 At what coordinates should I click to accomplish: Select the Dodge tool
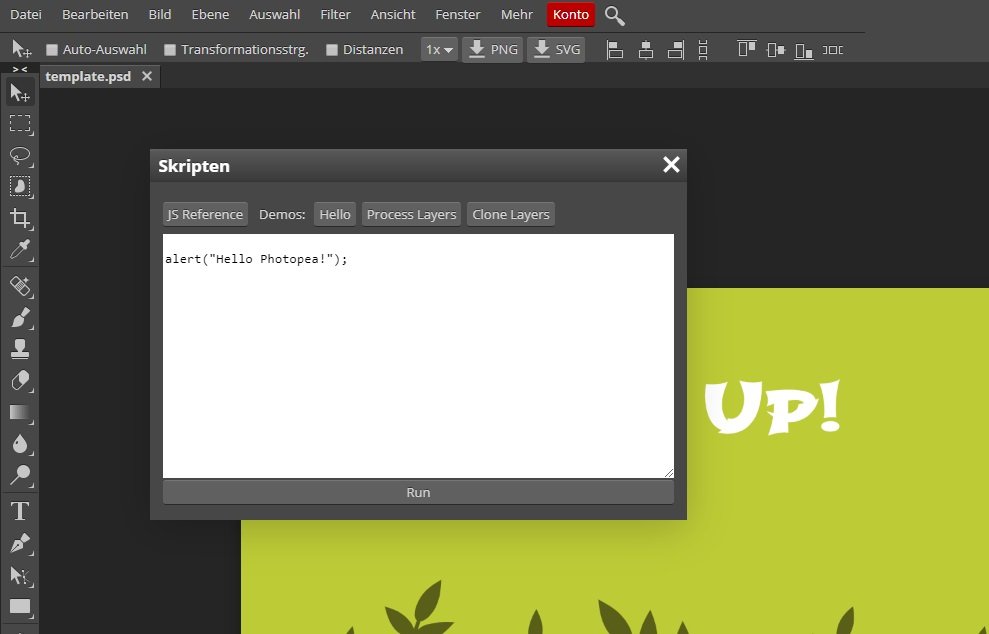pos(20,475)
